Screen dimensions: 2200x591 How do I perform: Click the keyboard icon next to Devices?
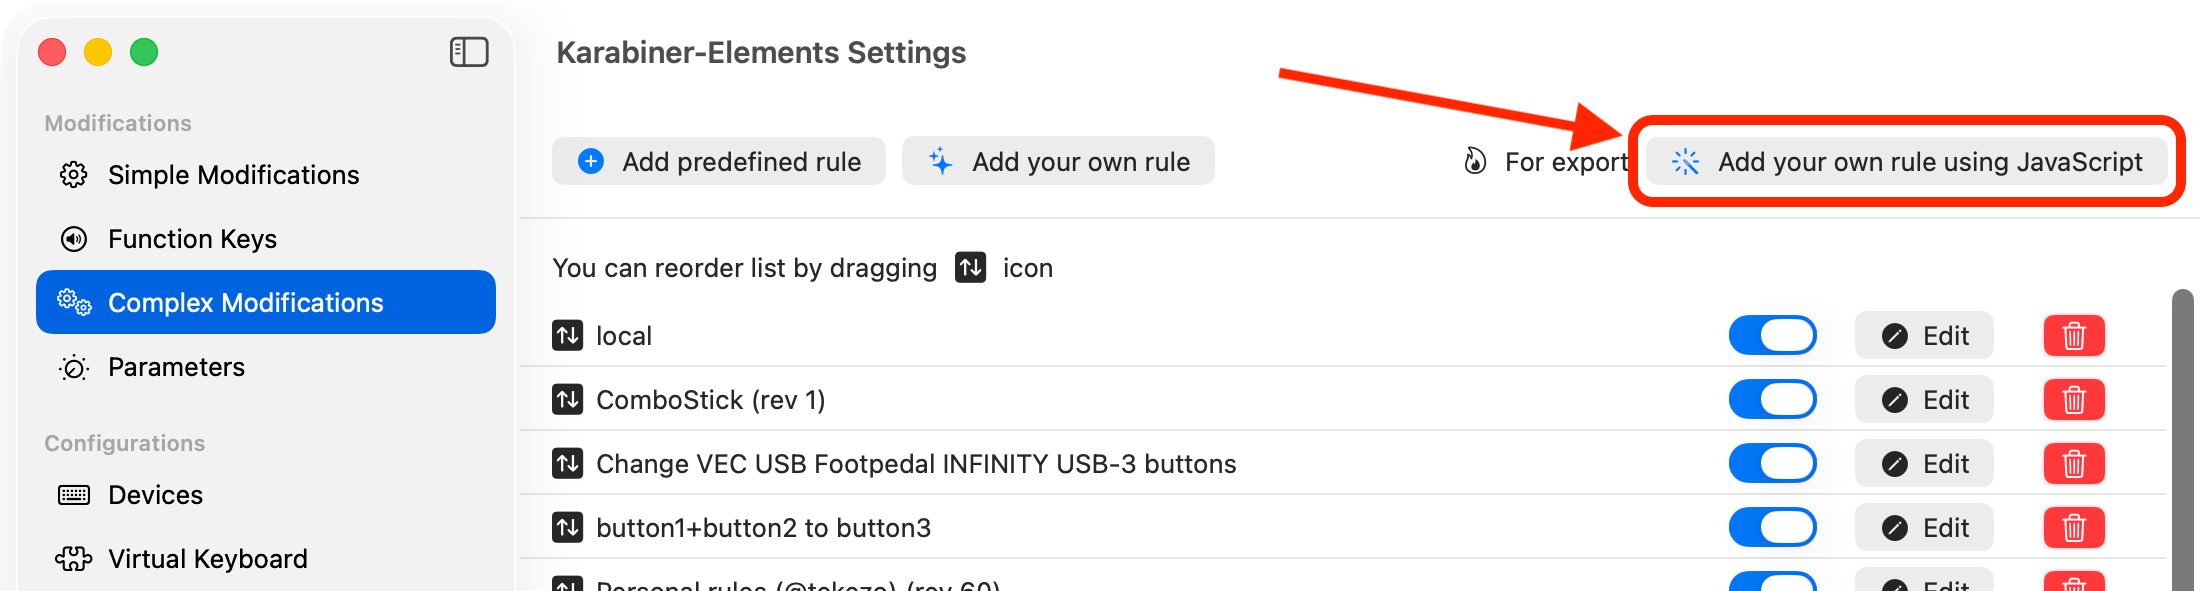[72, 494]
